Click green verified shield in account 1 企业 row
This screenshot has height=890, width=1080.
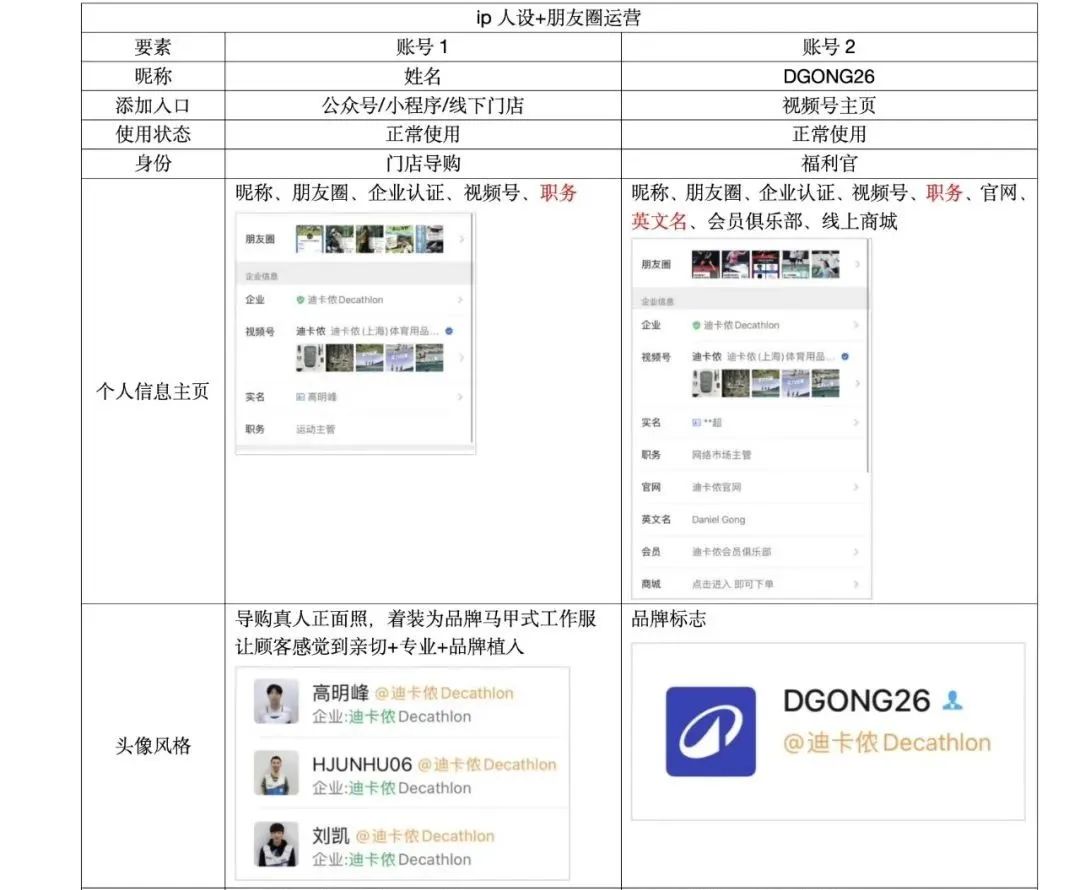(300, 300)
